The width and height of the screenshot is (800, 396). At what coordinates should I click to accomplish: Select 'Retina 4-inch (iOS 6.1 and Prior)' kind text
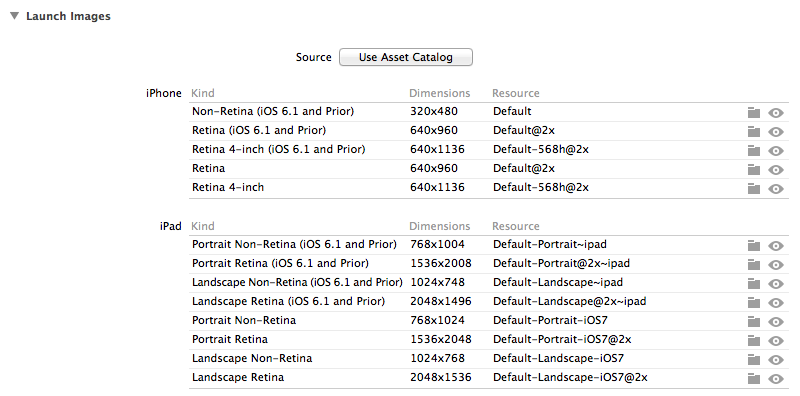[279, 150]
